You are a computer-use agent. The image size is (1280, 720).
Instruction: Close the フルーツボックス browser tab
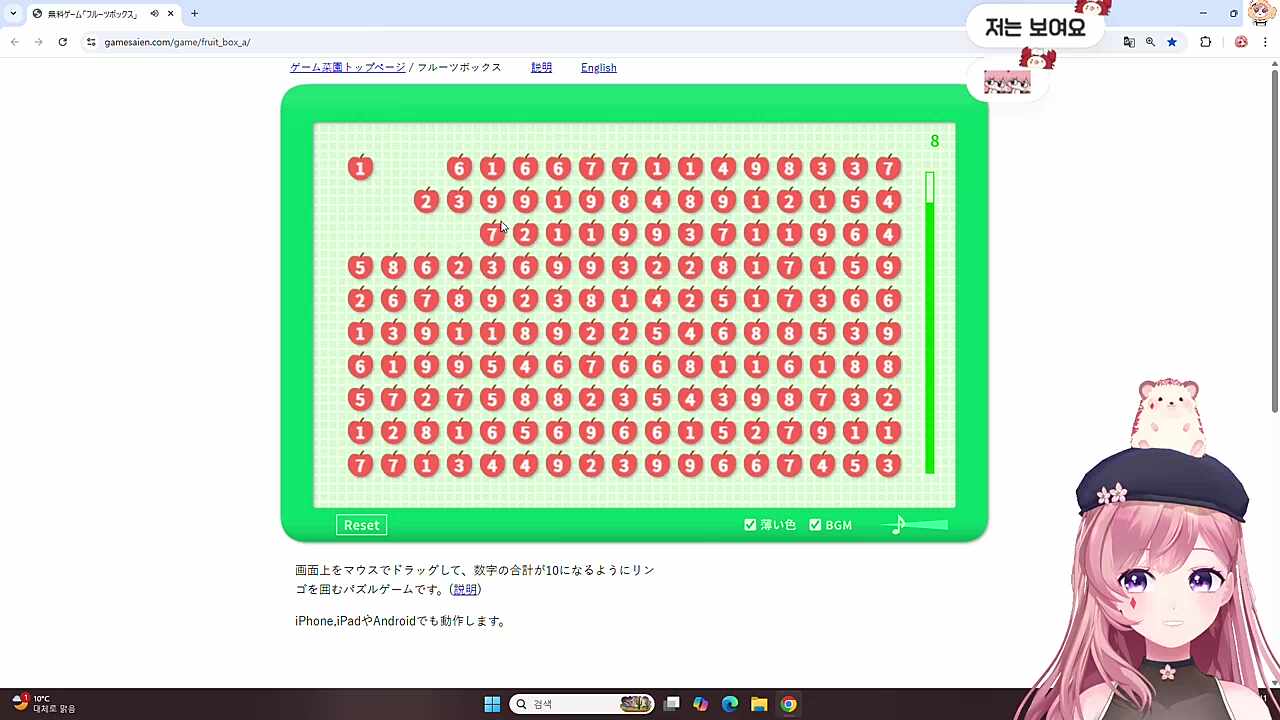tap(171, 14)
